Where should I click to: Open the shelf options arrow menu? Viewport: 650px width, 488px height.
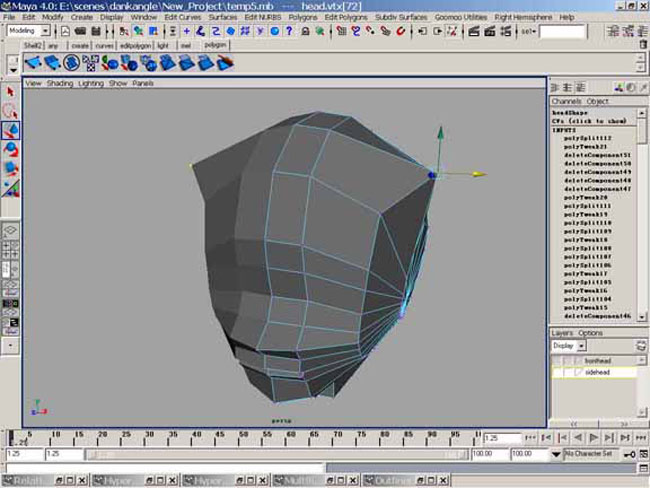pos(13,70)
